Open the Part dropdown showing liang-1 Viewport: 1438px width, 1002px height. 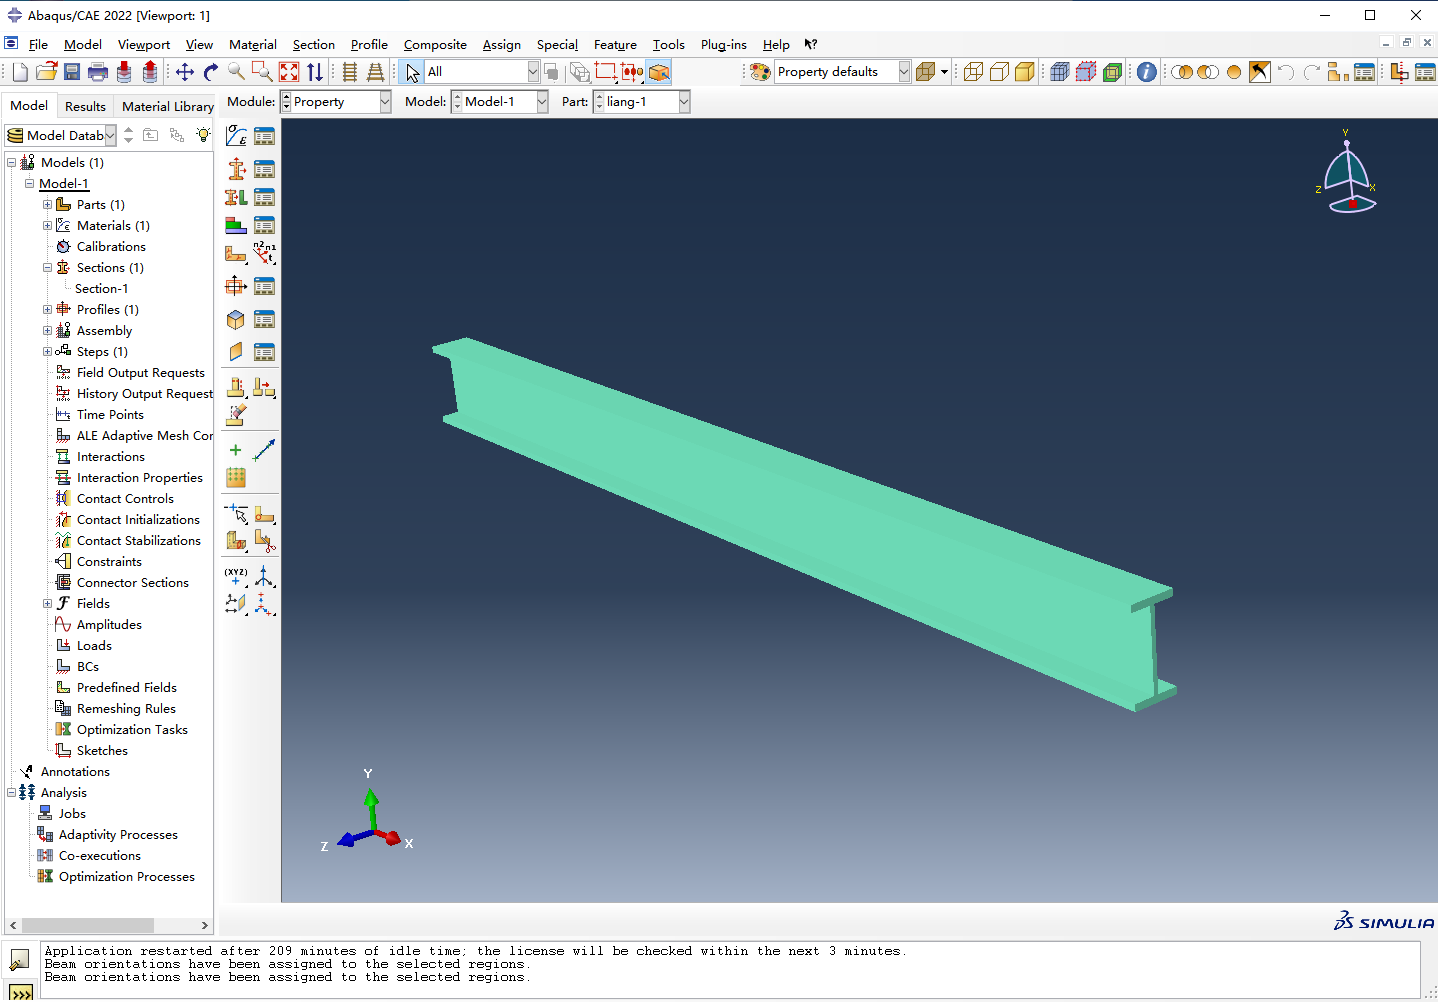[641, 102]
